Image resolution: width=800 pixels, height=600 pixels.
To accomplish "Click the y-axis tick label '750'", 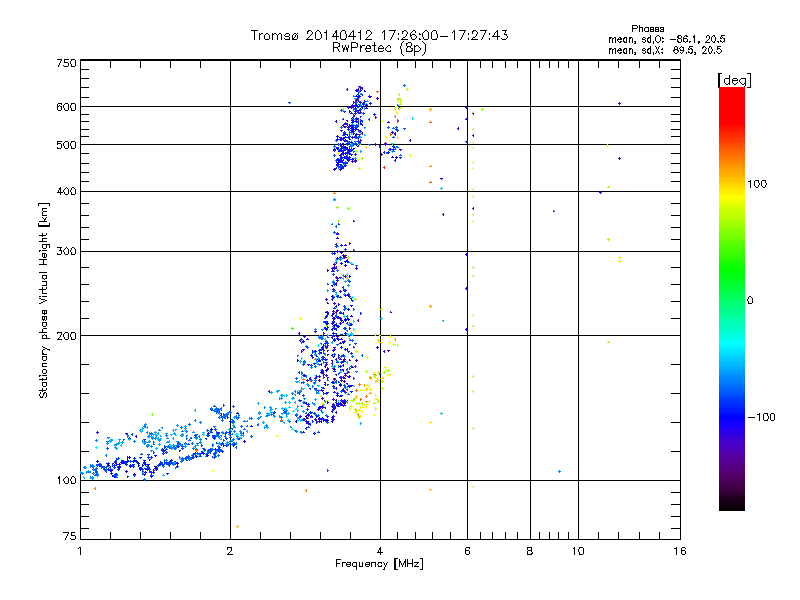I will 67,63.
